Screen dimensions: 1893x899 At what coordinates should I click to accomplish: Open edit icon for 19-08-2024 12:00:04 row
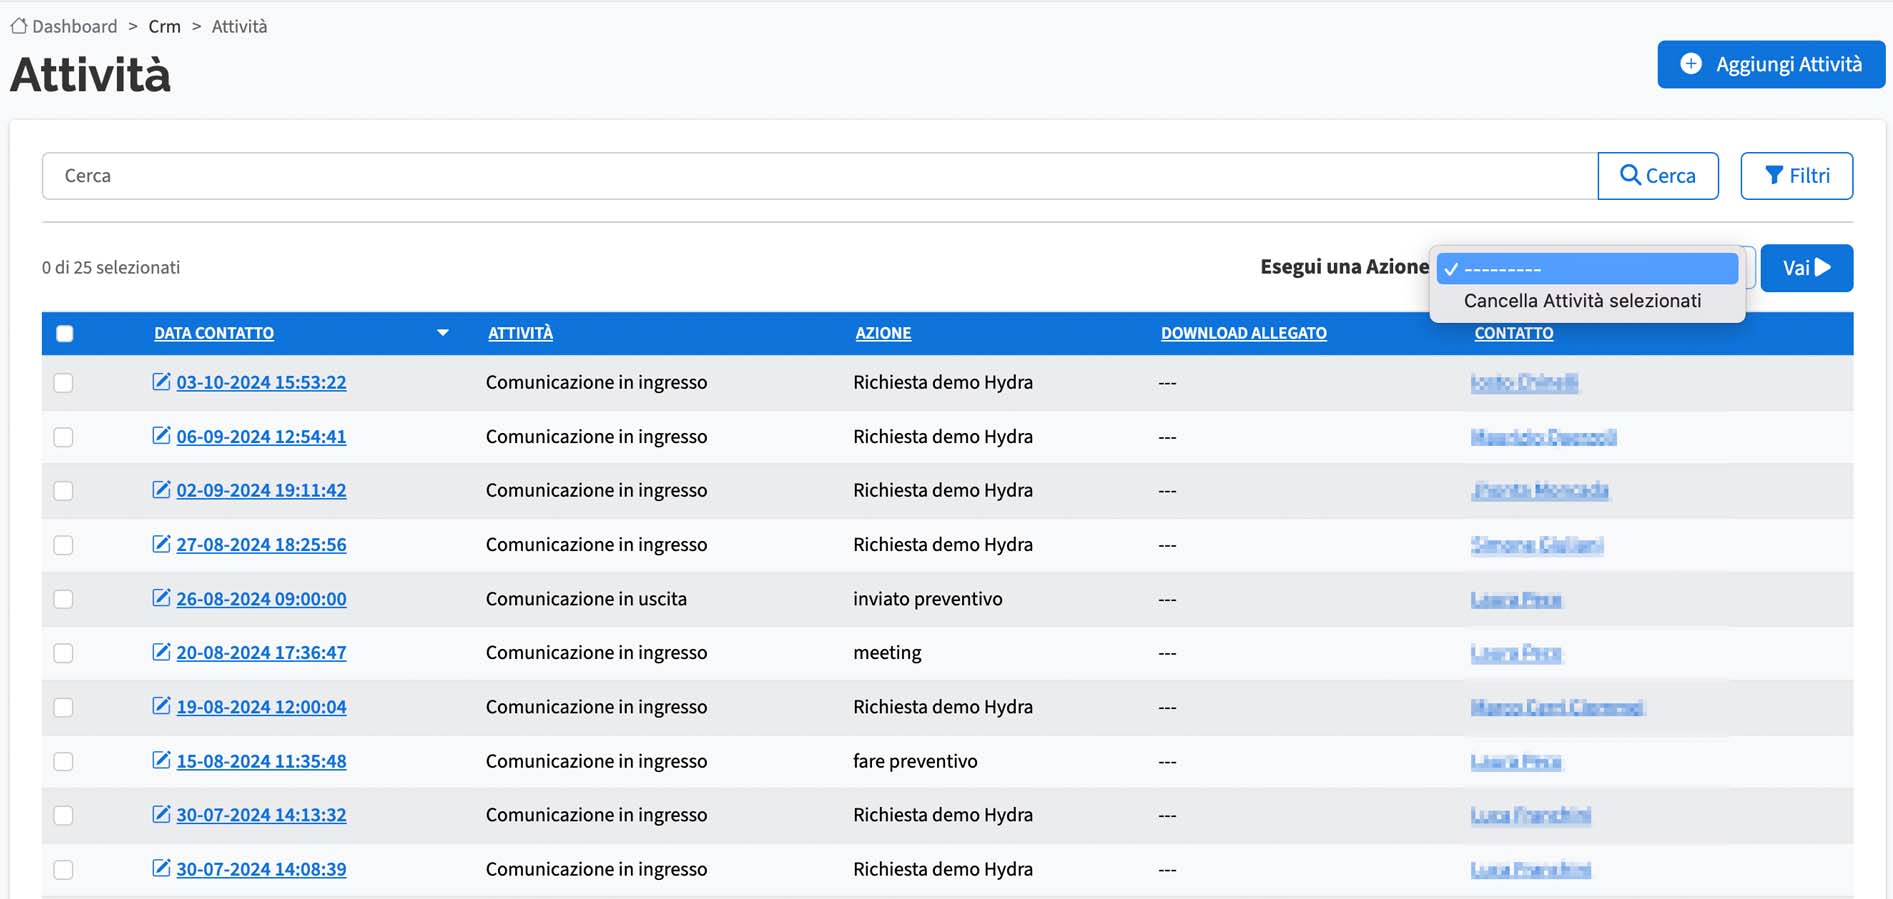(x=161, y=705)
